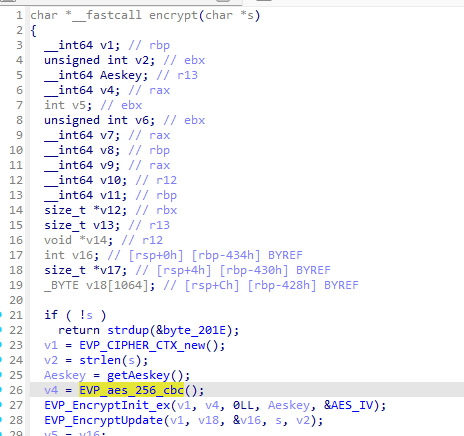
Task: Select the [rbp-434h] comment text
Action: (226, 255)
